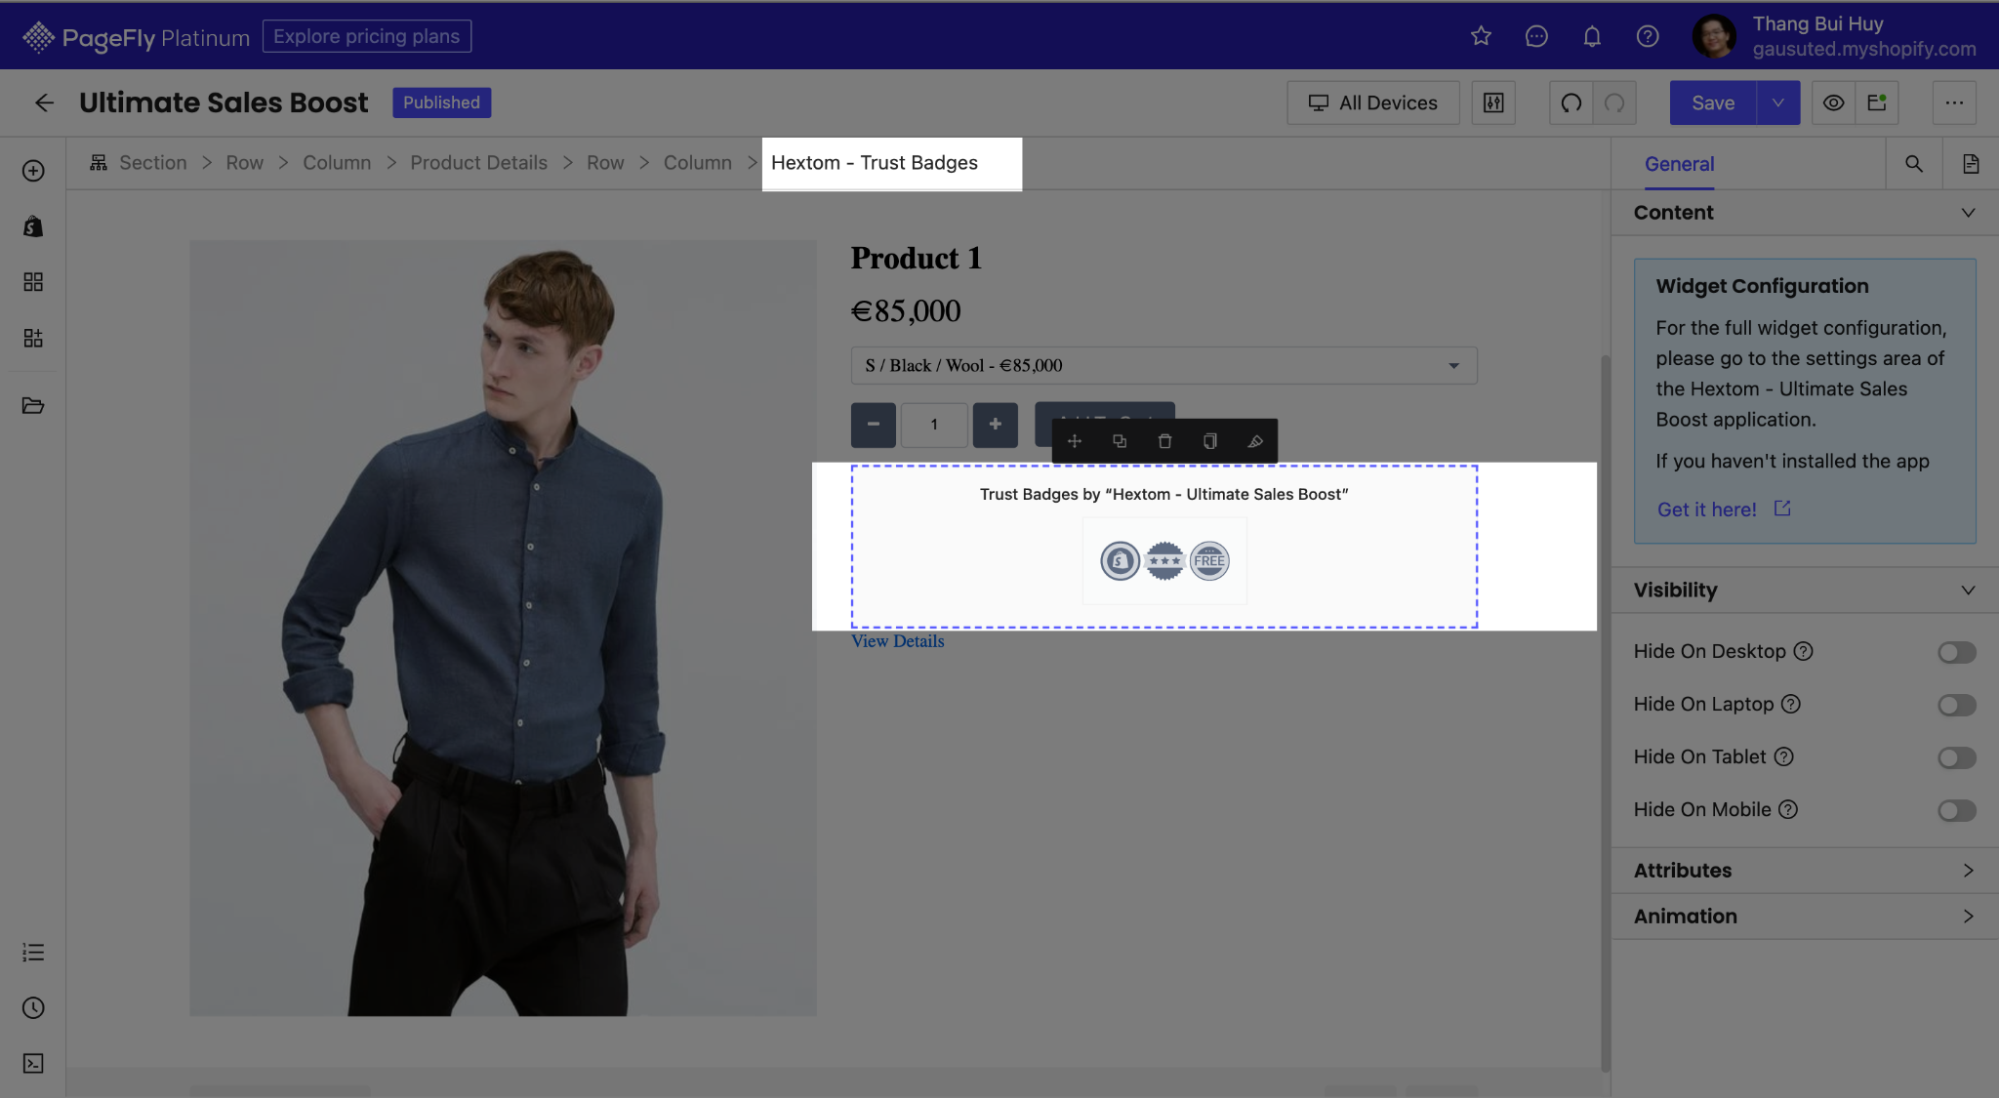The width and height of the screenshot is (1999, 1099).
Task: Open the Shopify elements bag icon
Action: (33, 227)
